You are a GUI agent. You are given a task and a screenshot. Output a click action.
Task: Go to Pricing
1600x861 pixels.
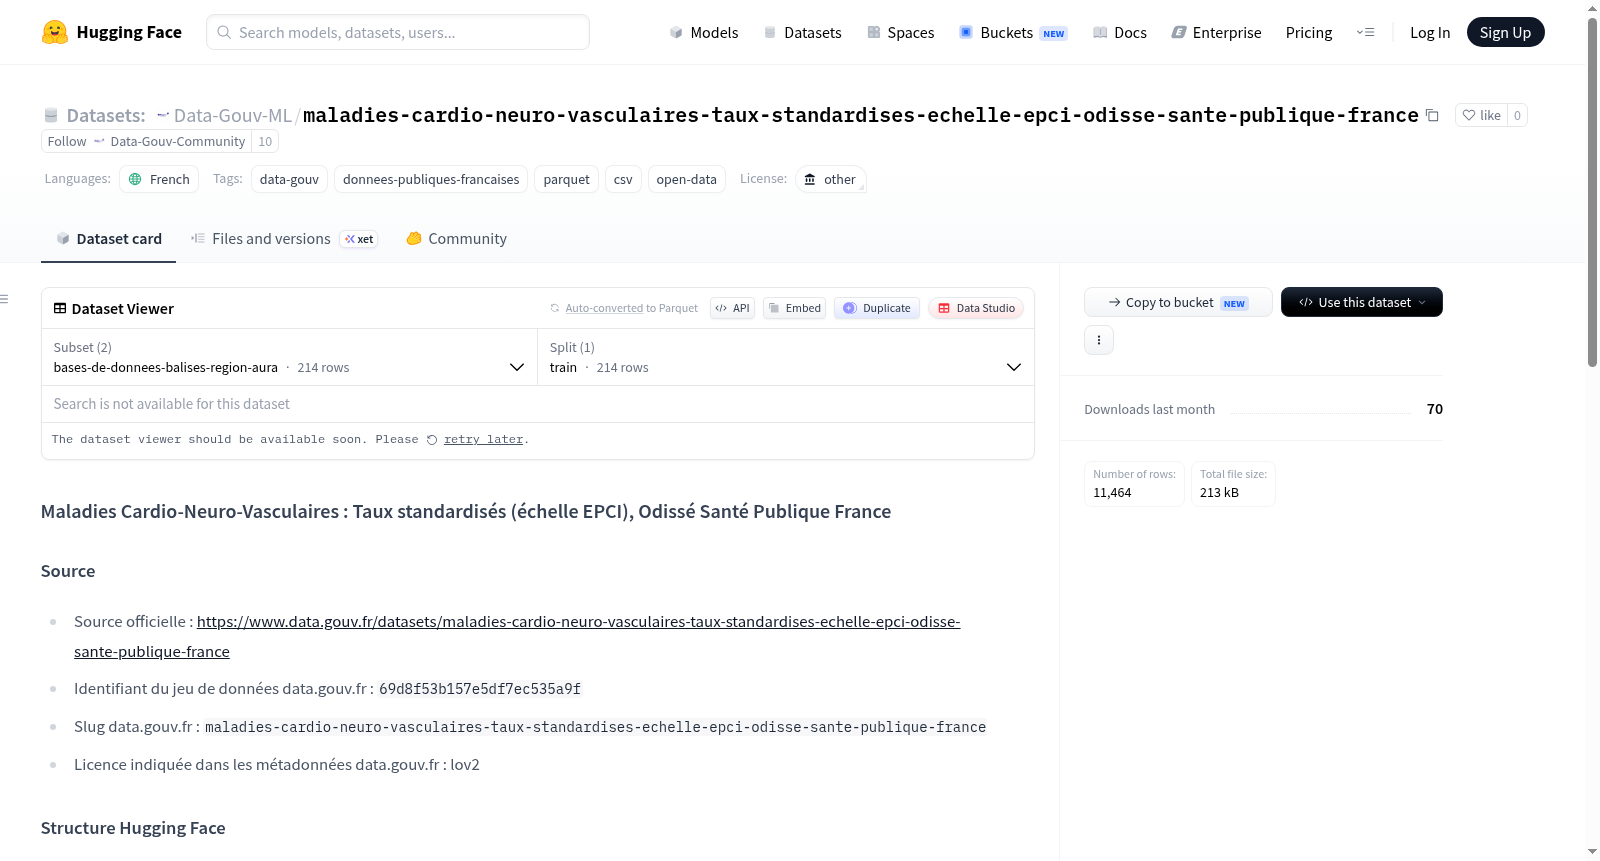1309,32
